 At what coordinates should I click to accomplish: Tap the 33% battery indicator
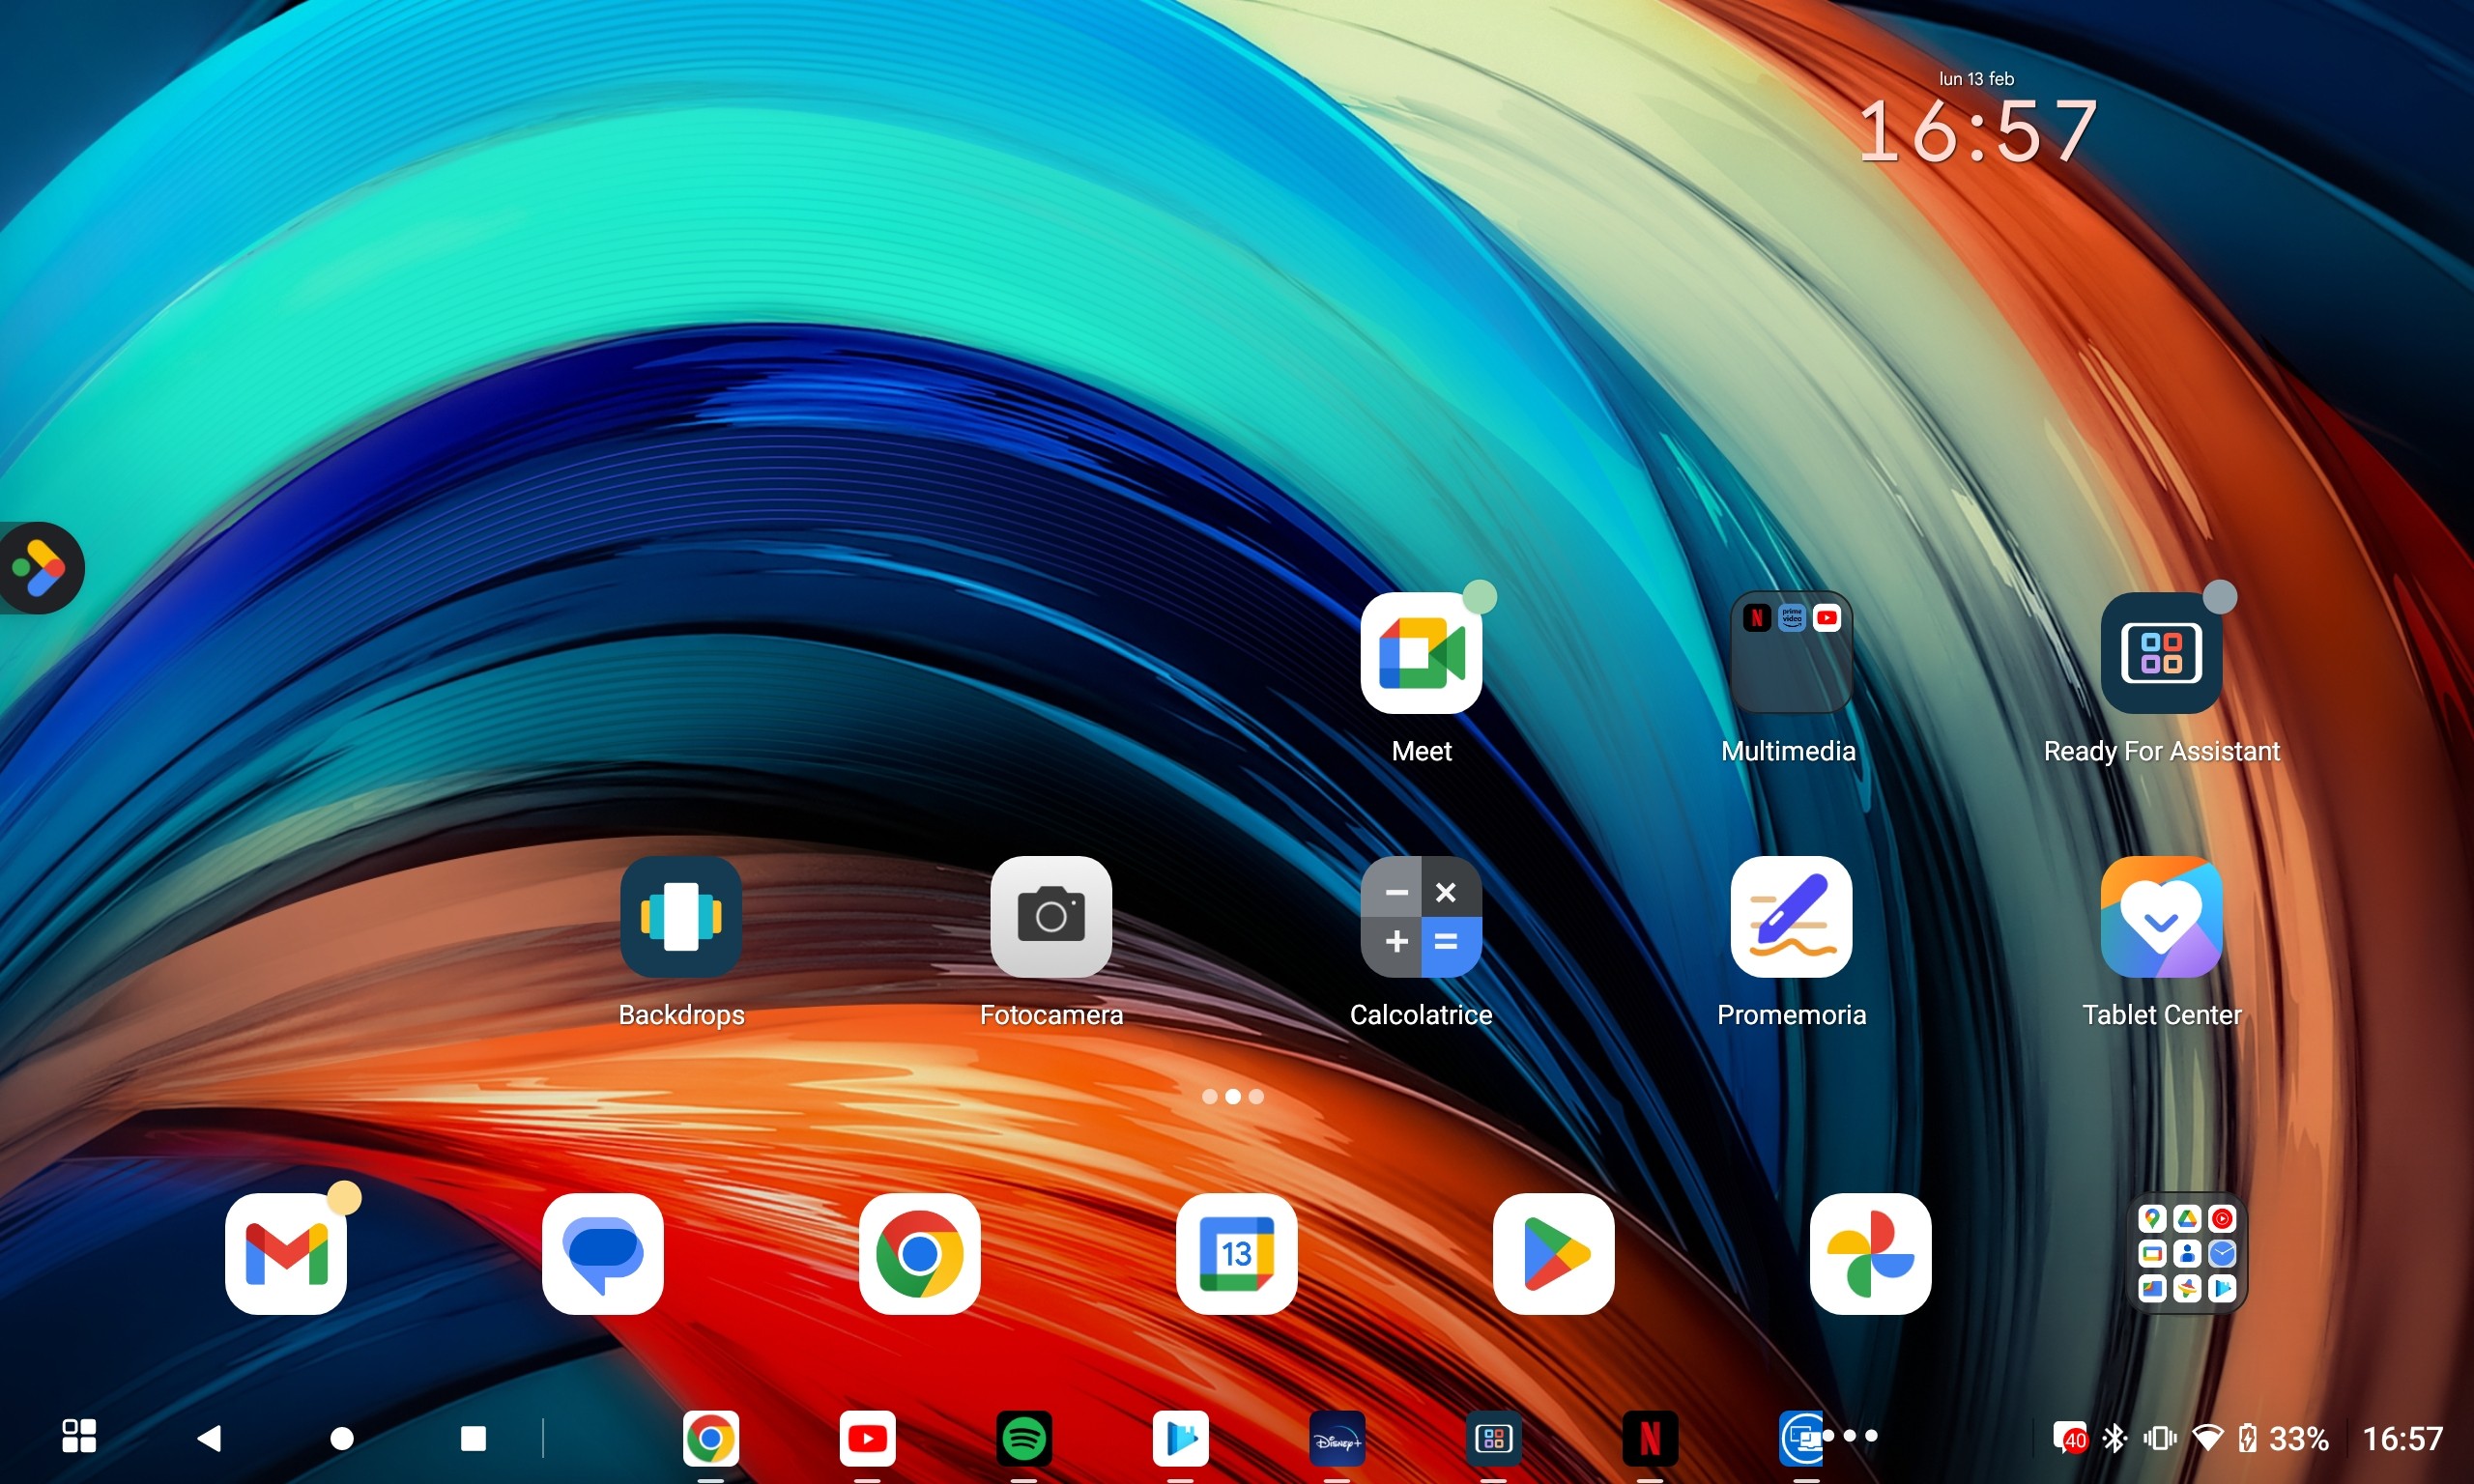(x=2284, y=1438)
